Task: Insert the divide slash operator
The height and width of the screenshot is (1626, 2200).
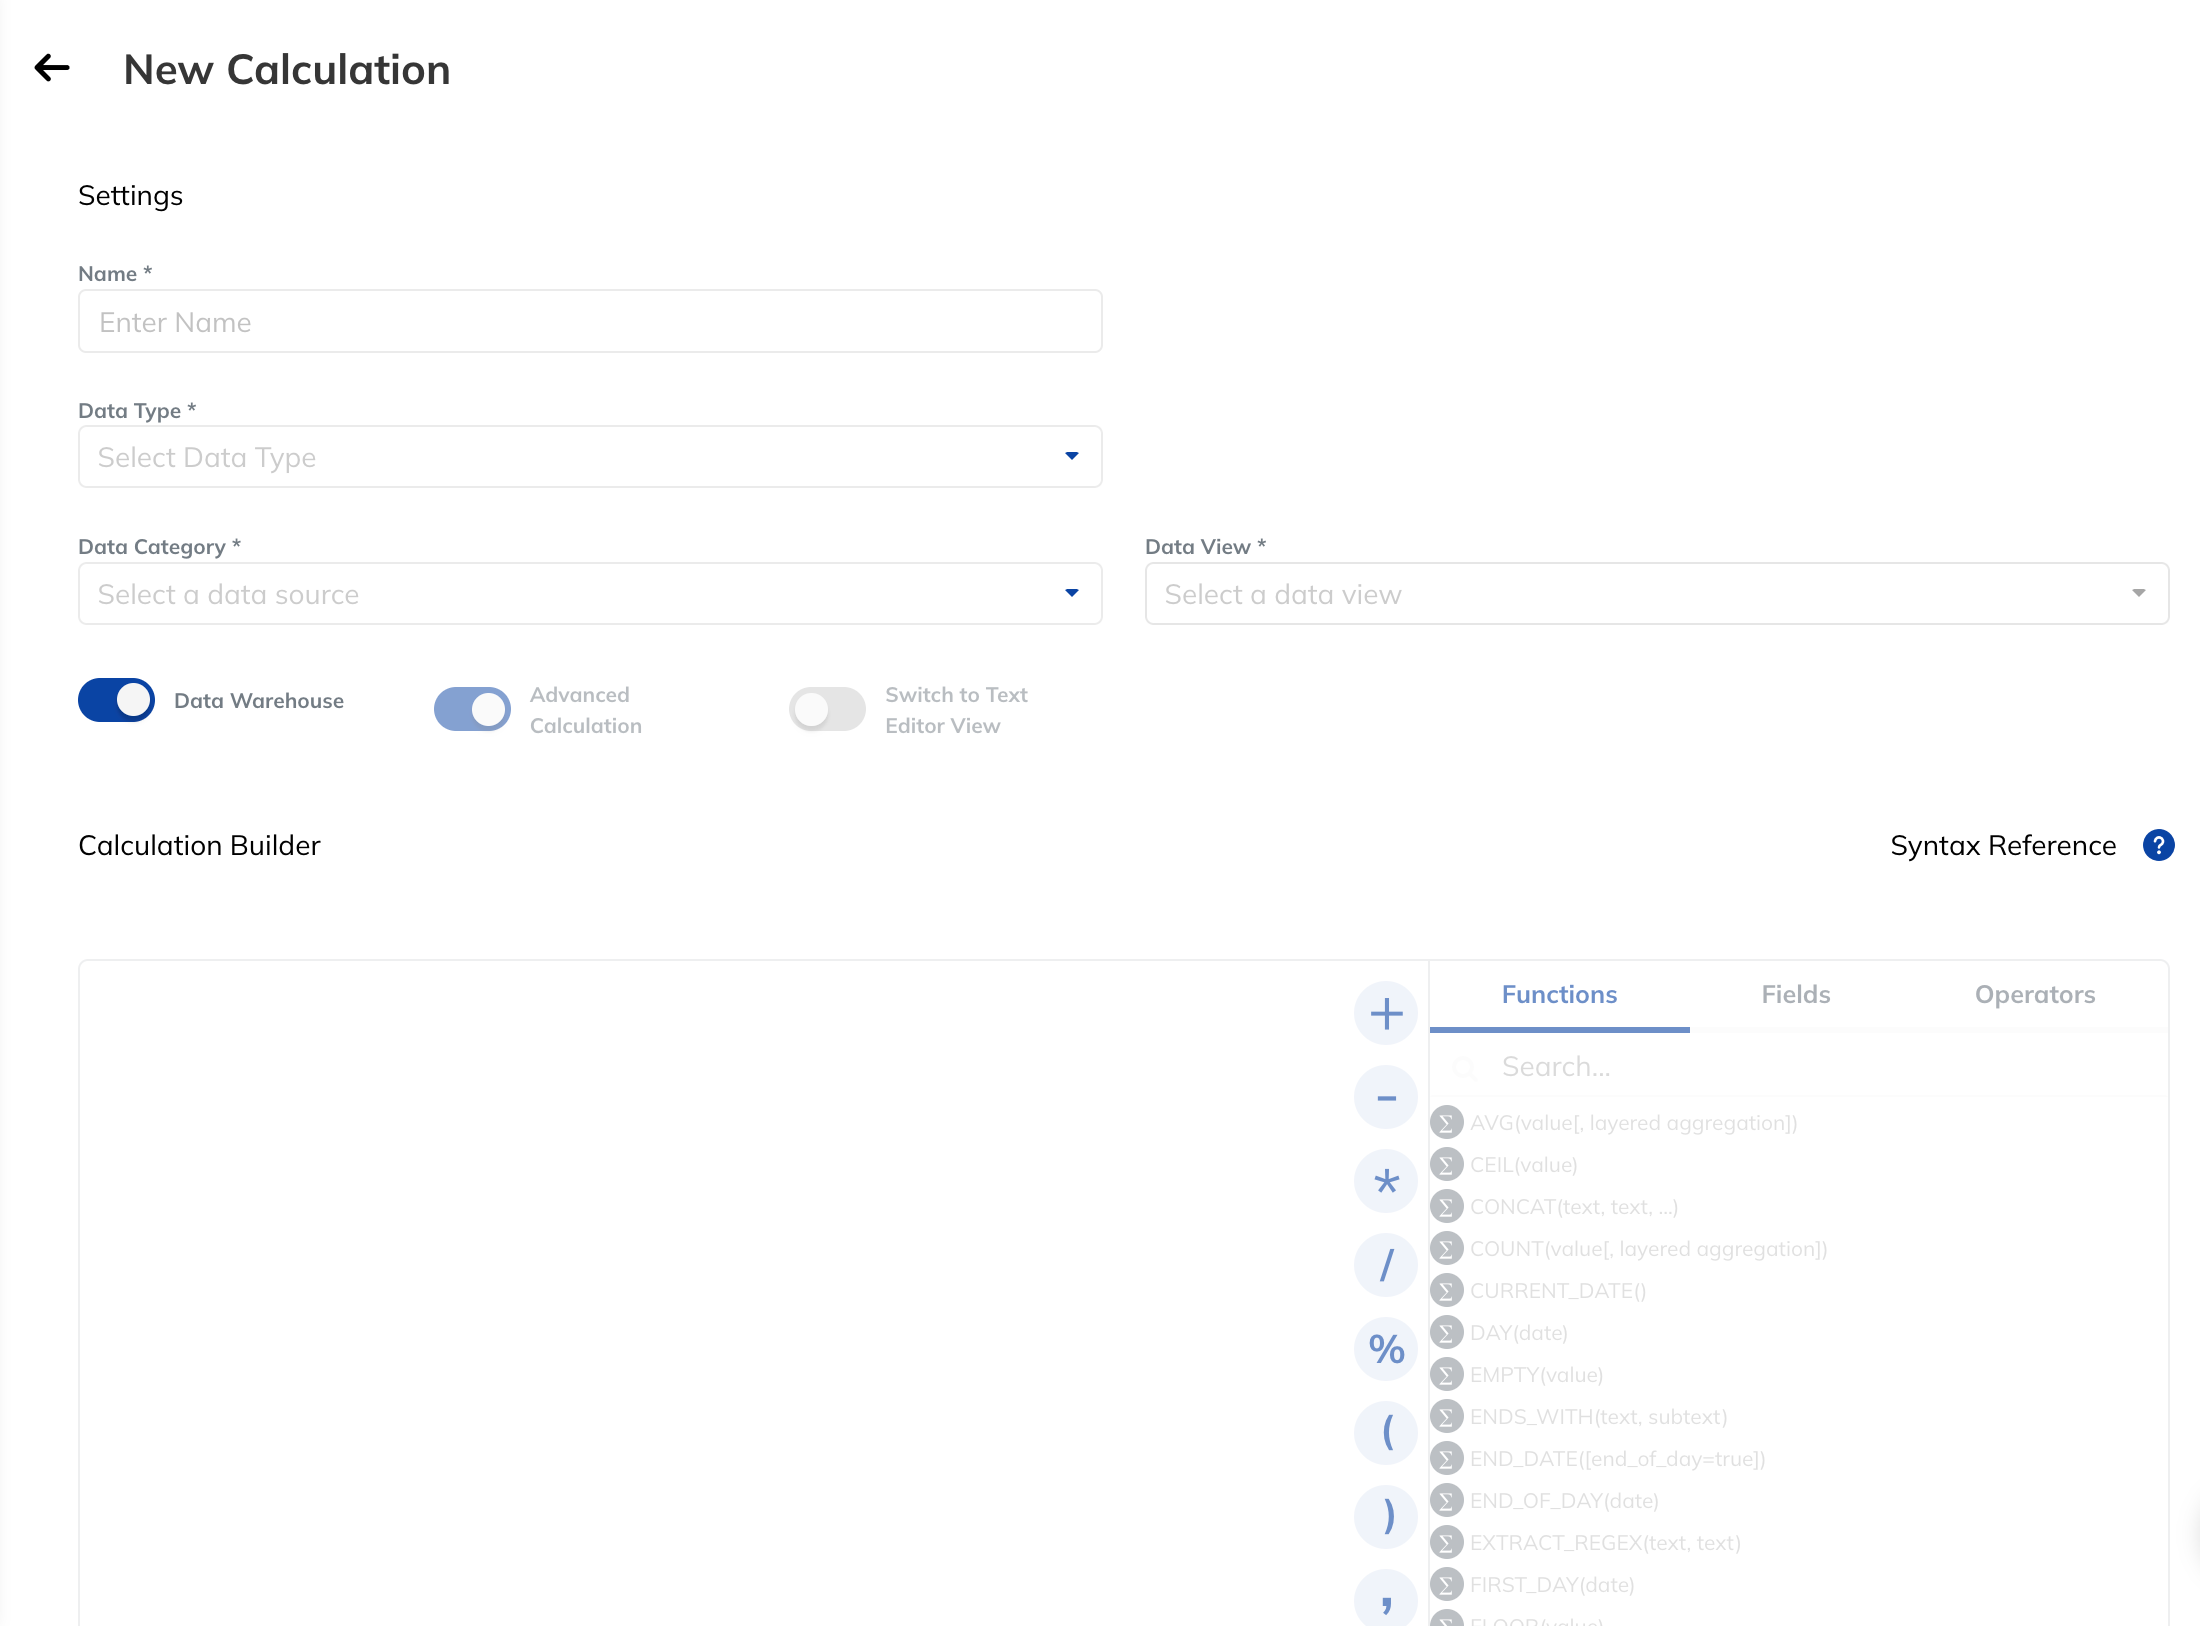Action: pos(1386,1265)
